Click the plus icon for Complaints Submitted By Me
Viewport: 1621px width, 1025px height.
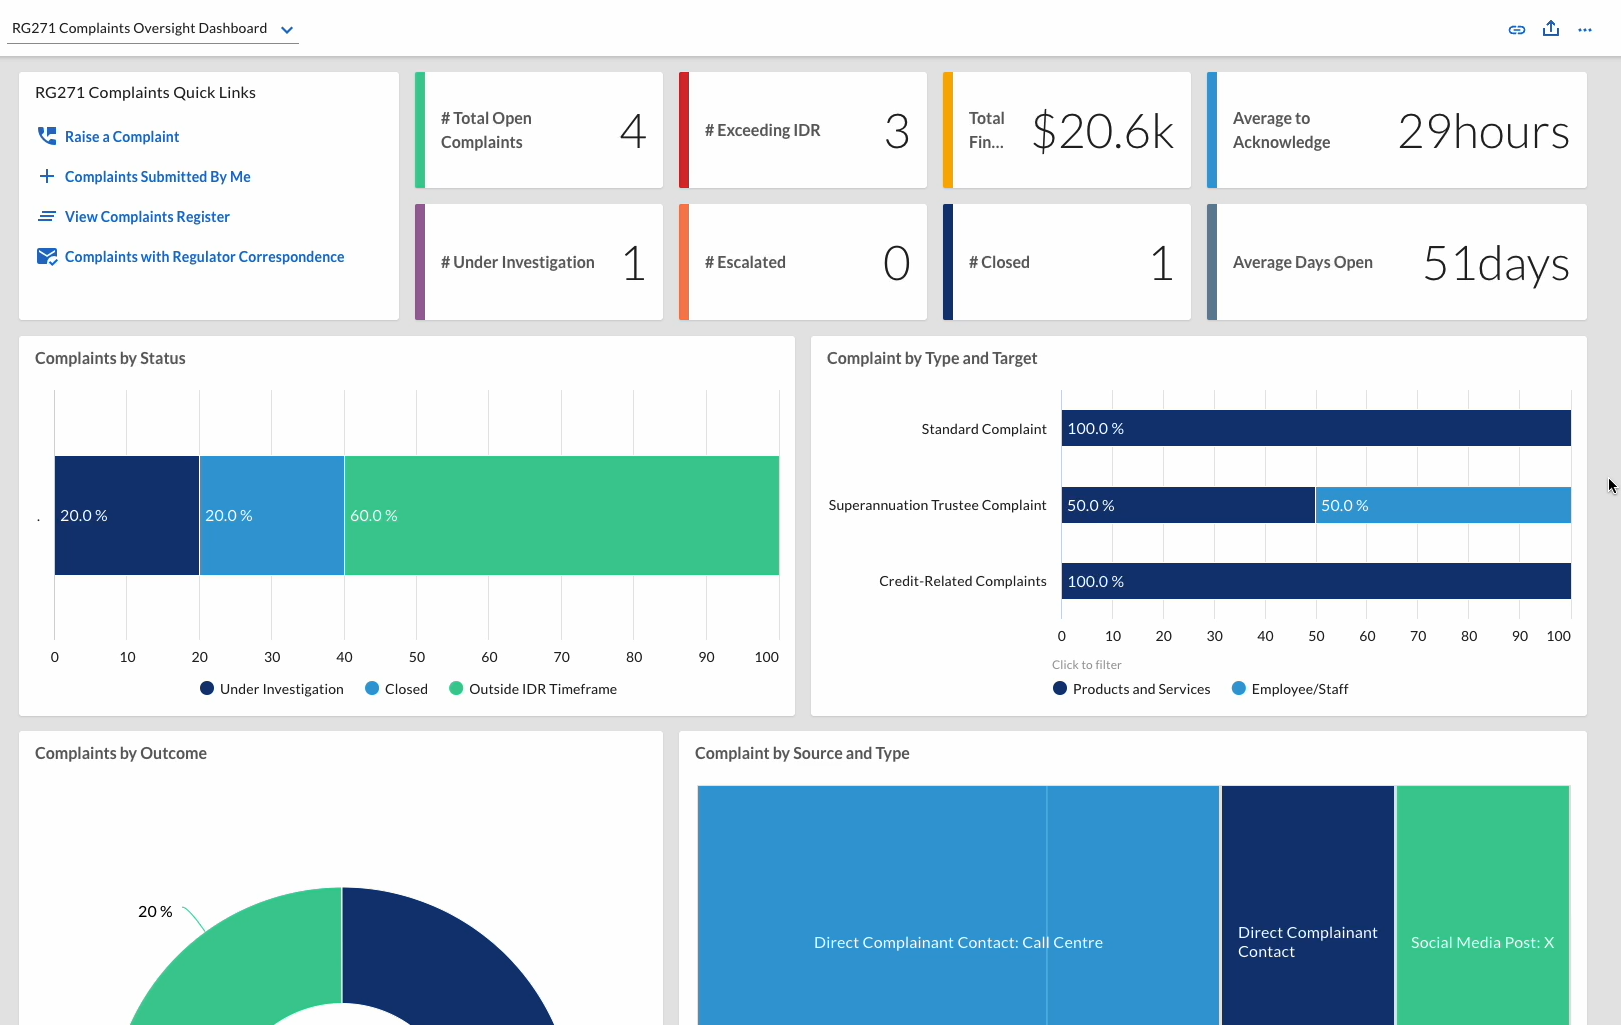coord(47,176)
